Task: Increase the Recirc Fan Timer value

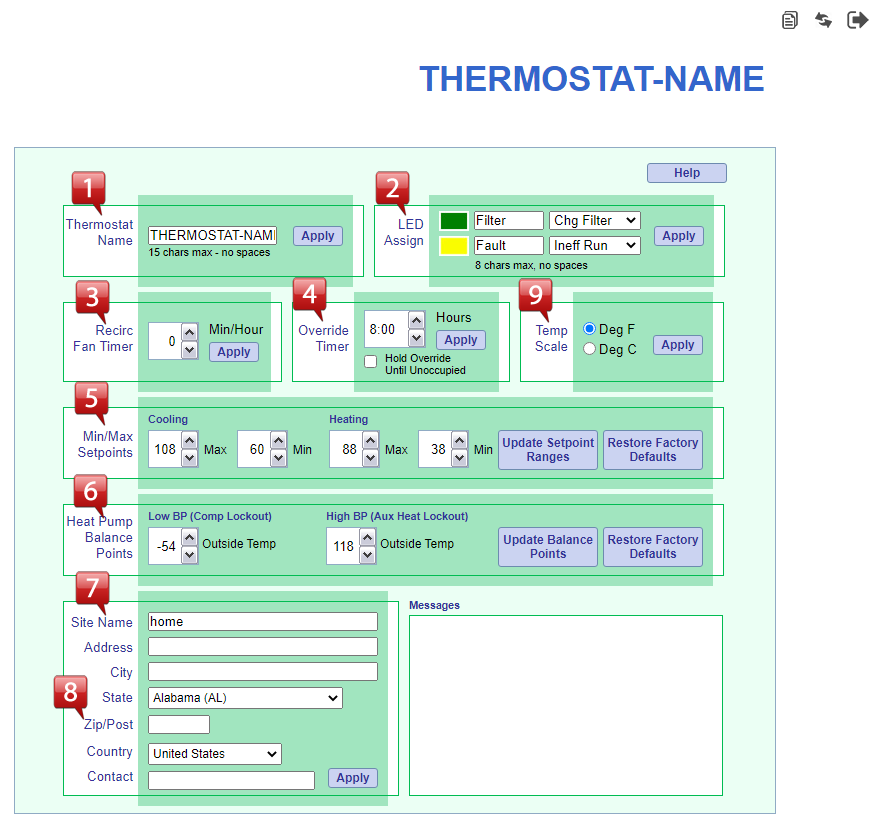Action: tap(190, 332)
